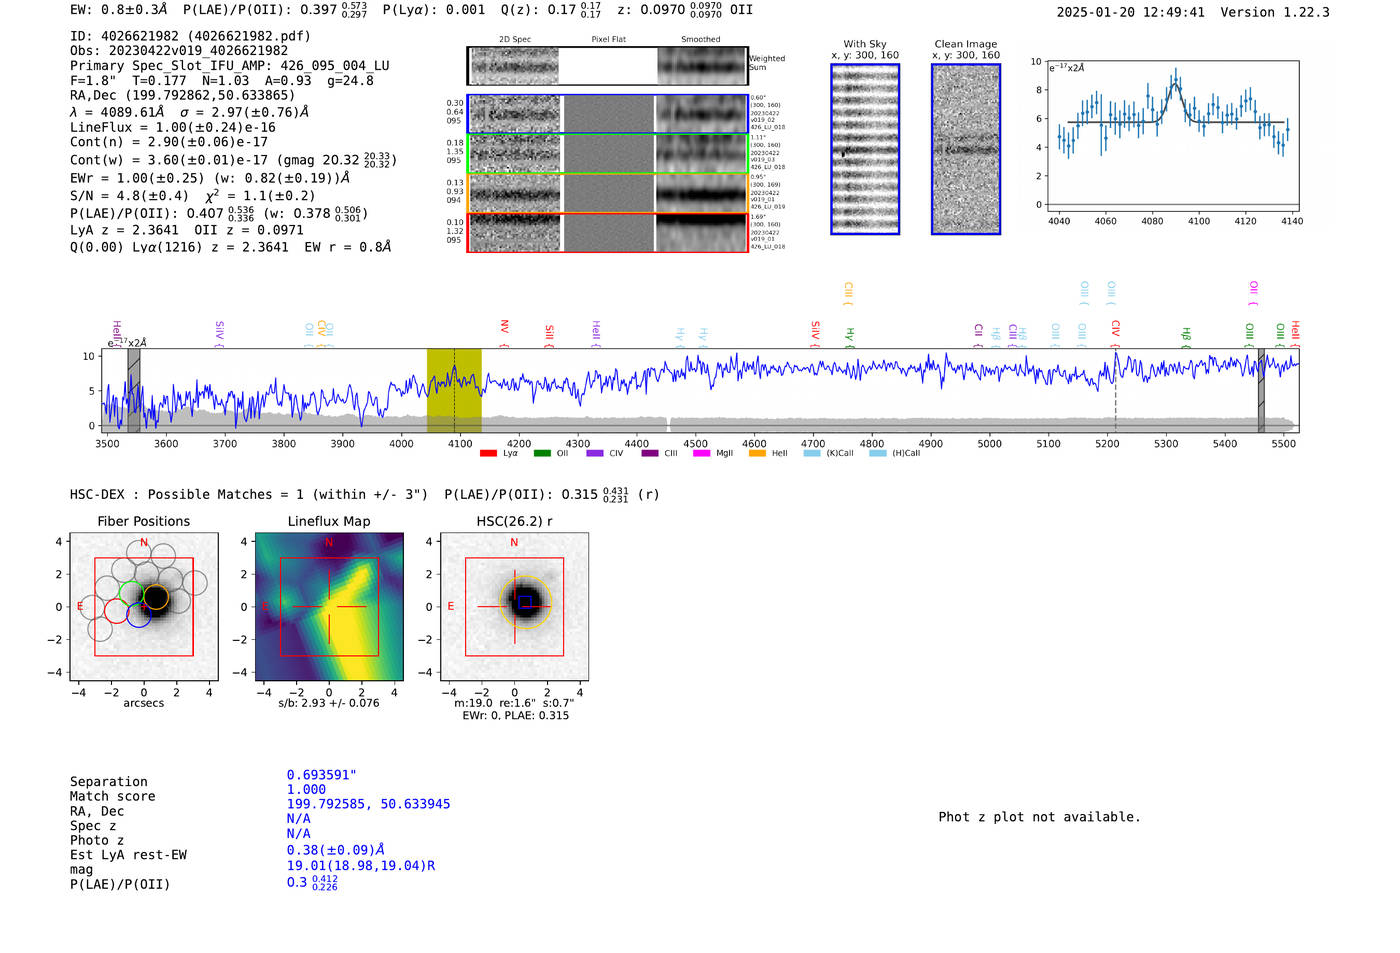Click the Lineflux Map image

click(329, 607)
